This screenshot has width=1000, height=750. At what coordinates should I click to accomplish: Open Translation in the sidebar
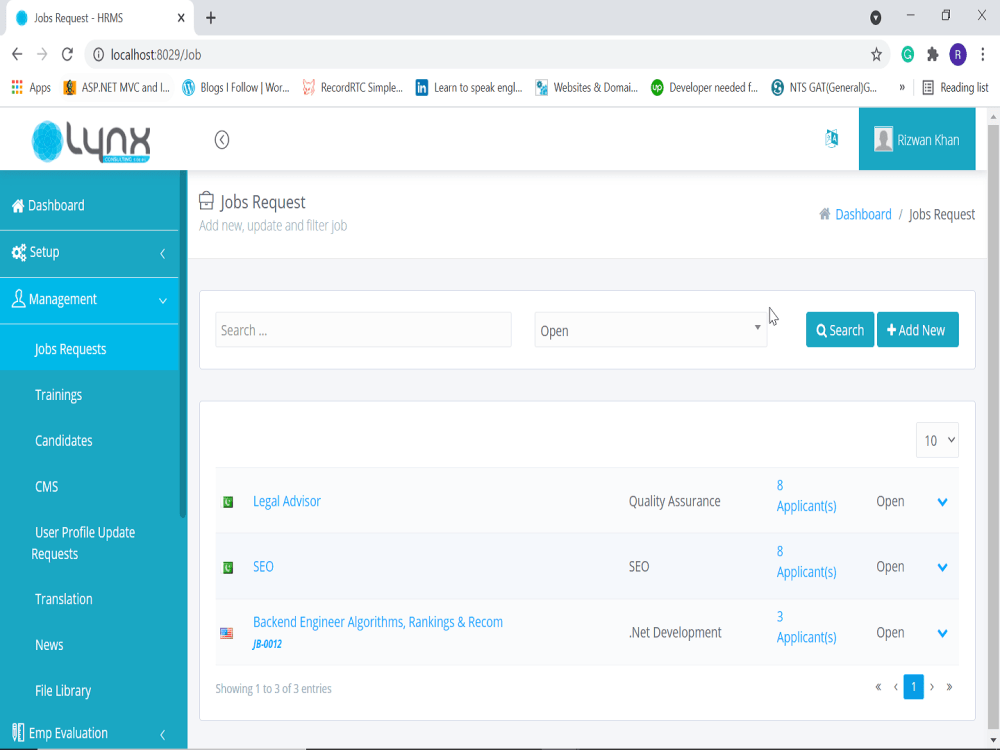click(64, 599)
